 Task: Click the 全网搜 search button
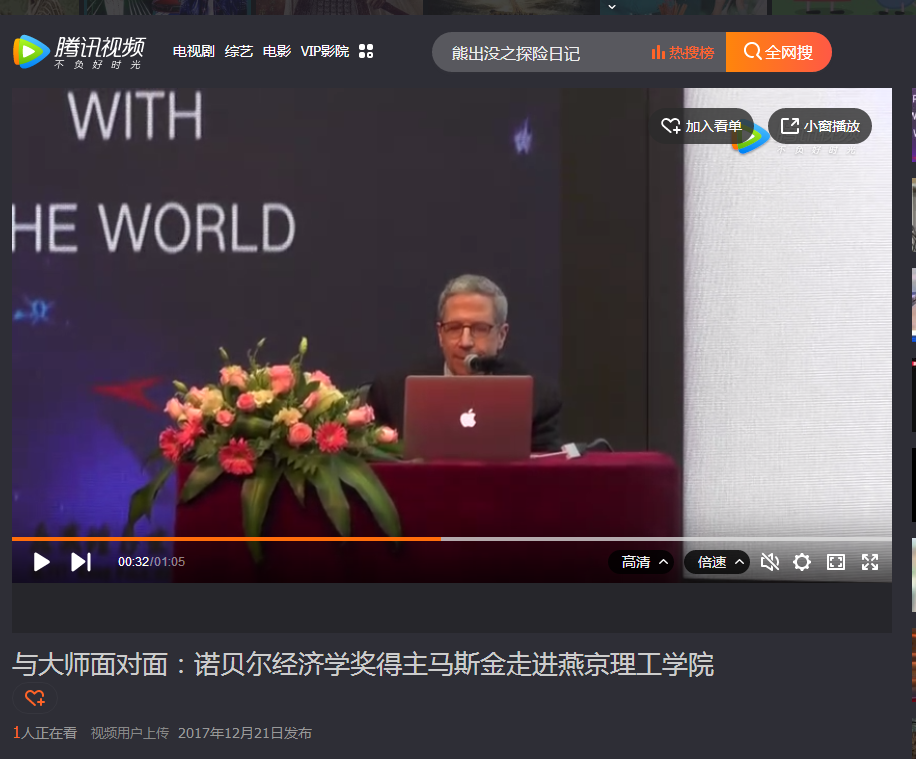click(778, 52)
